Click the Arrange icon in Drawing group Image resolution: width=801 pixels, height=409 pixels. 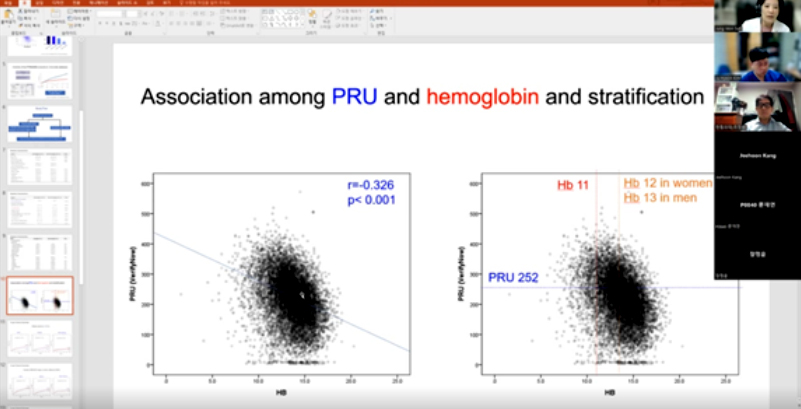pyautogui.click(x=312, y=17)
